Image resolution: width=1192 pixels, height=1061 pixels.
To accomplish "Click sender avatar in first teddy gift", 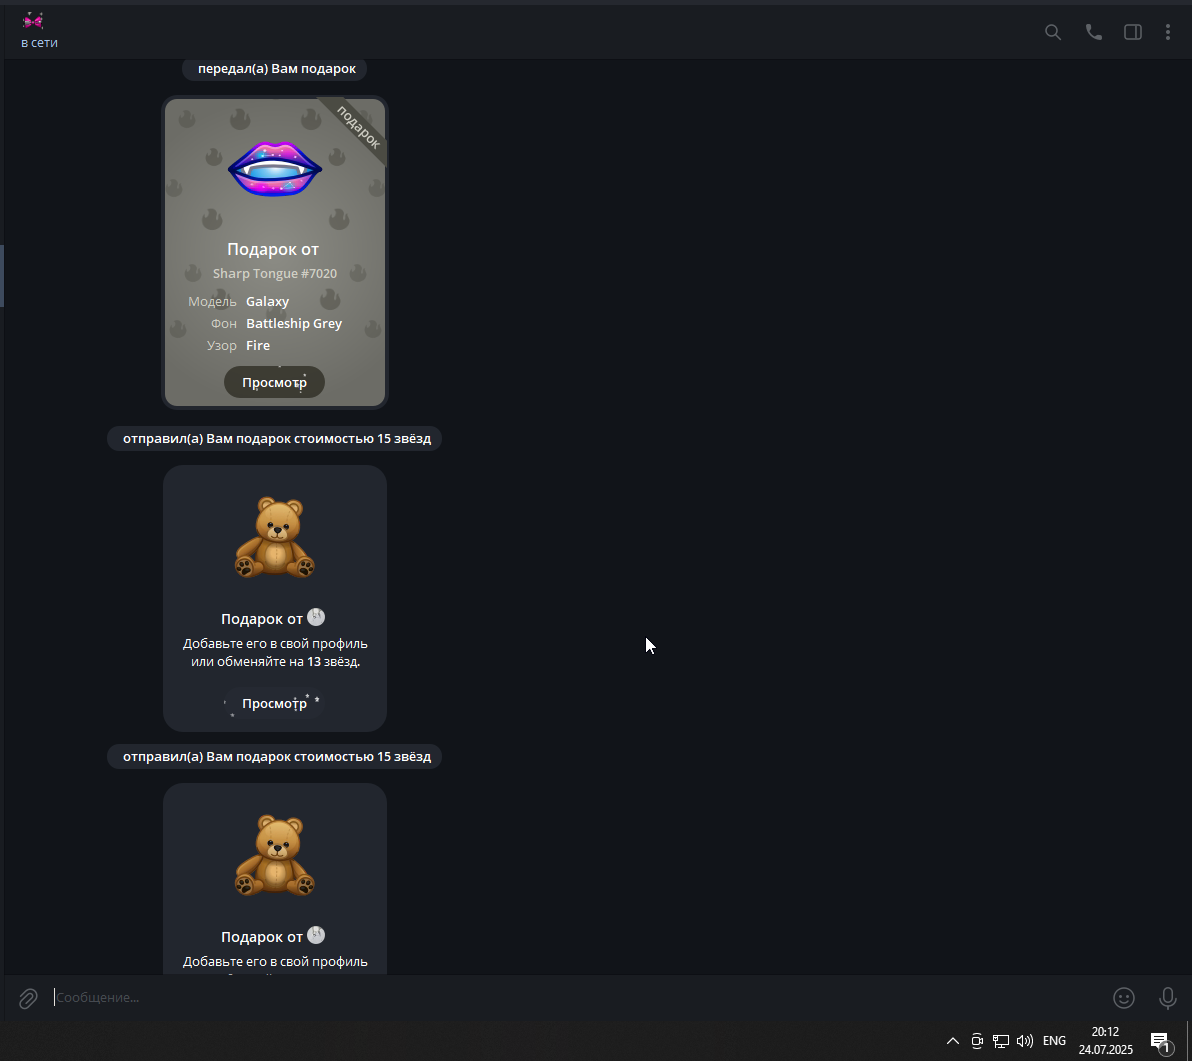I will [x=316, y=617].
